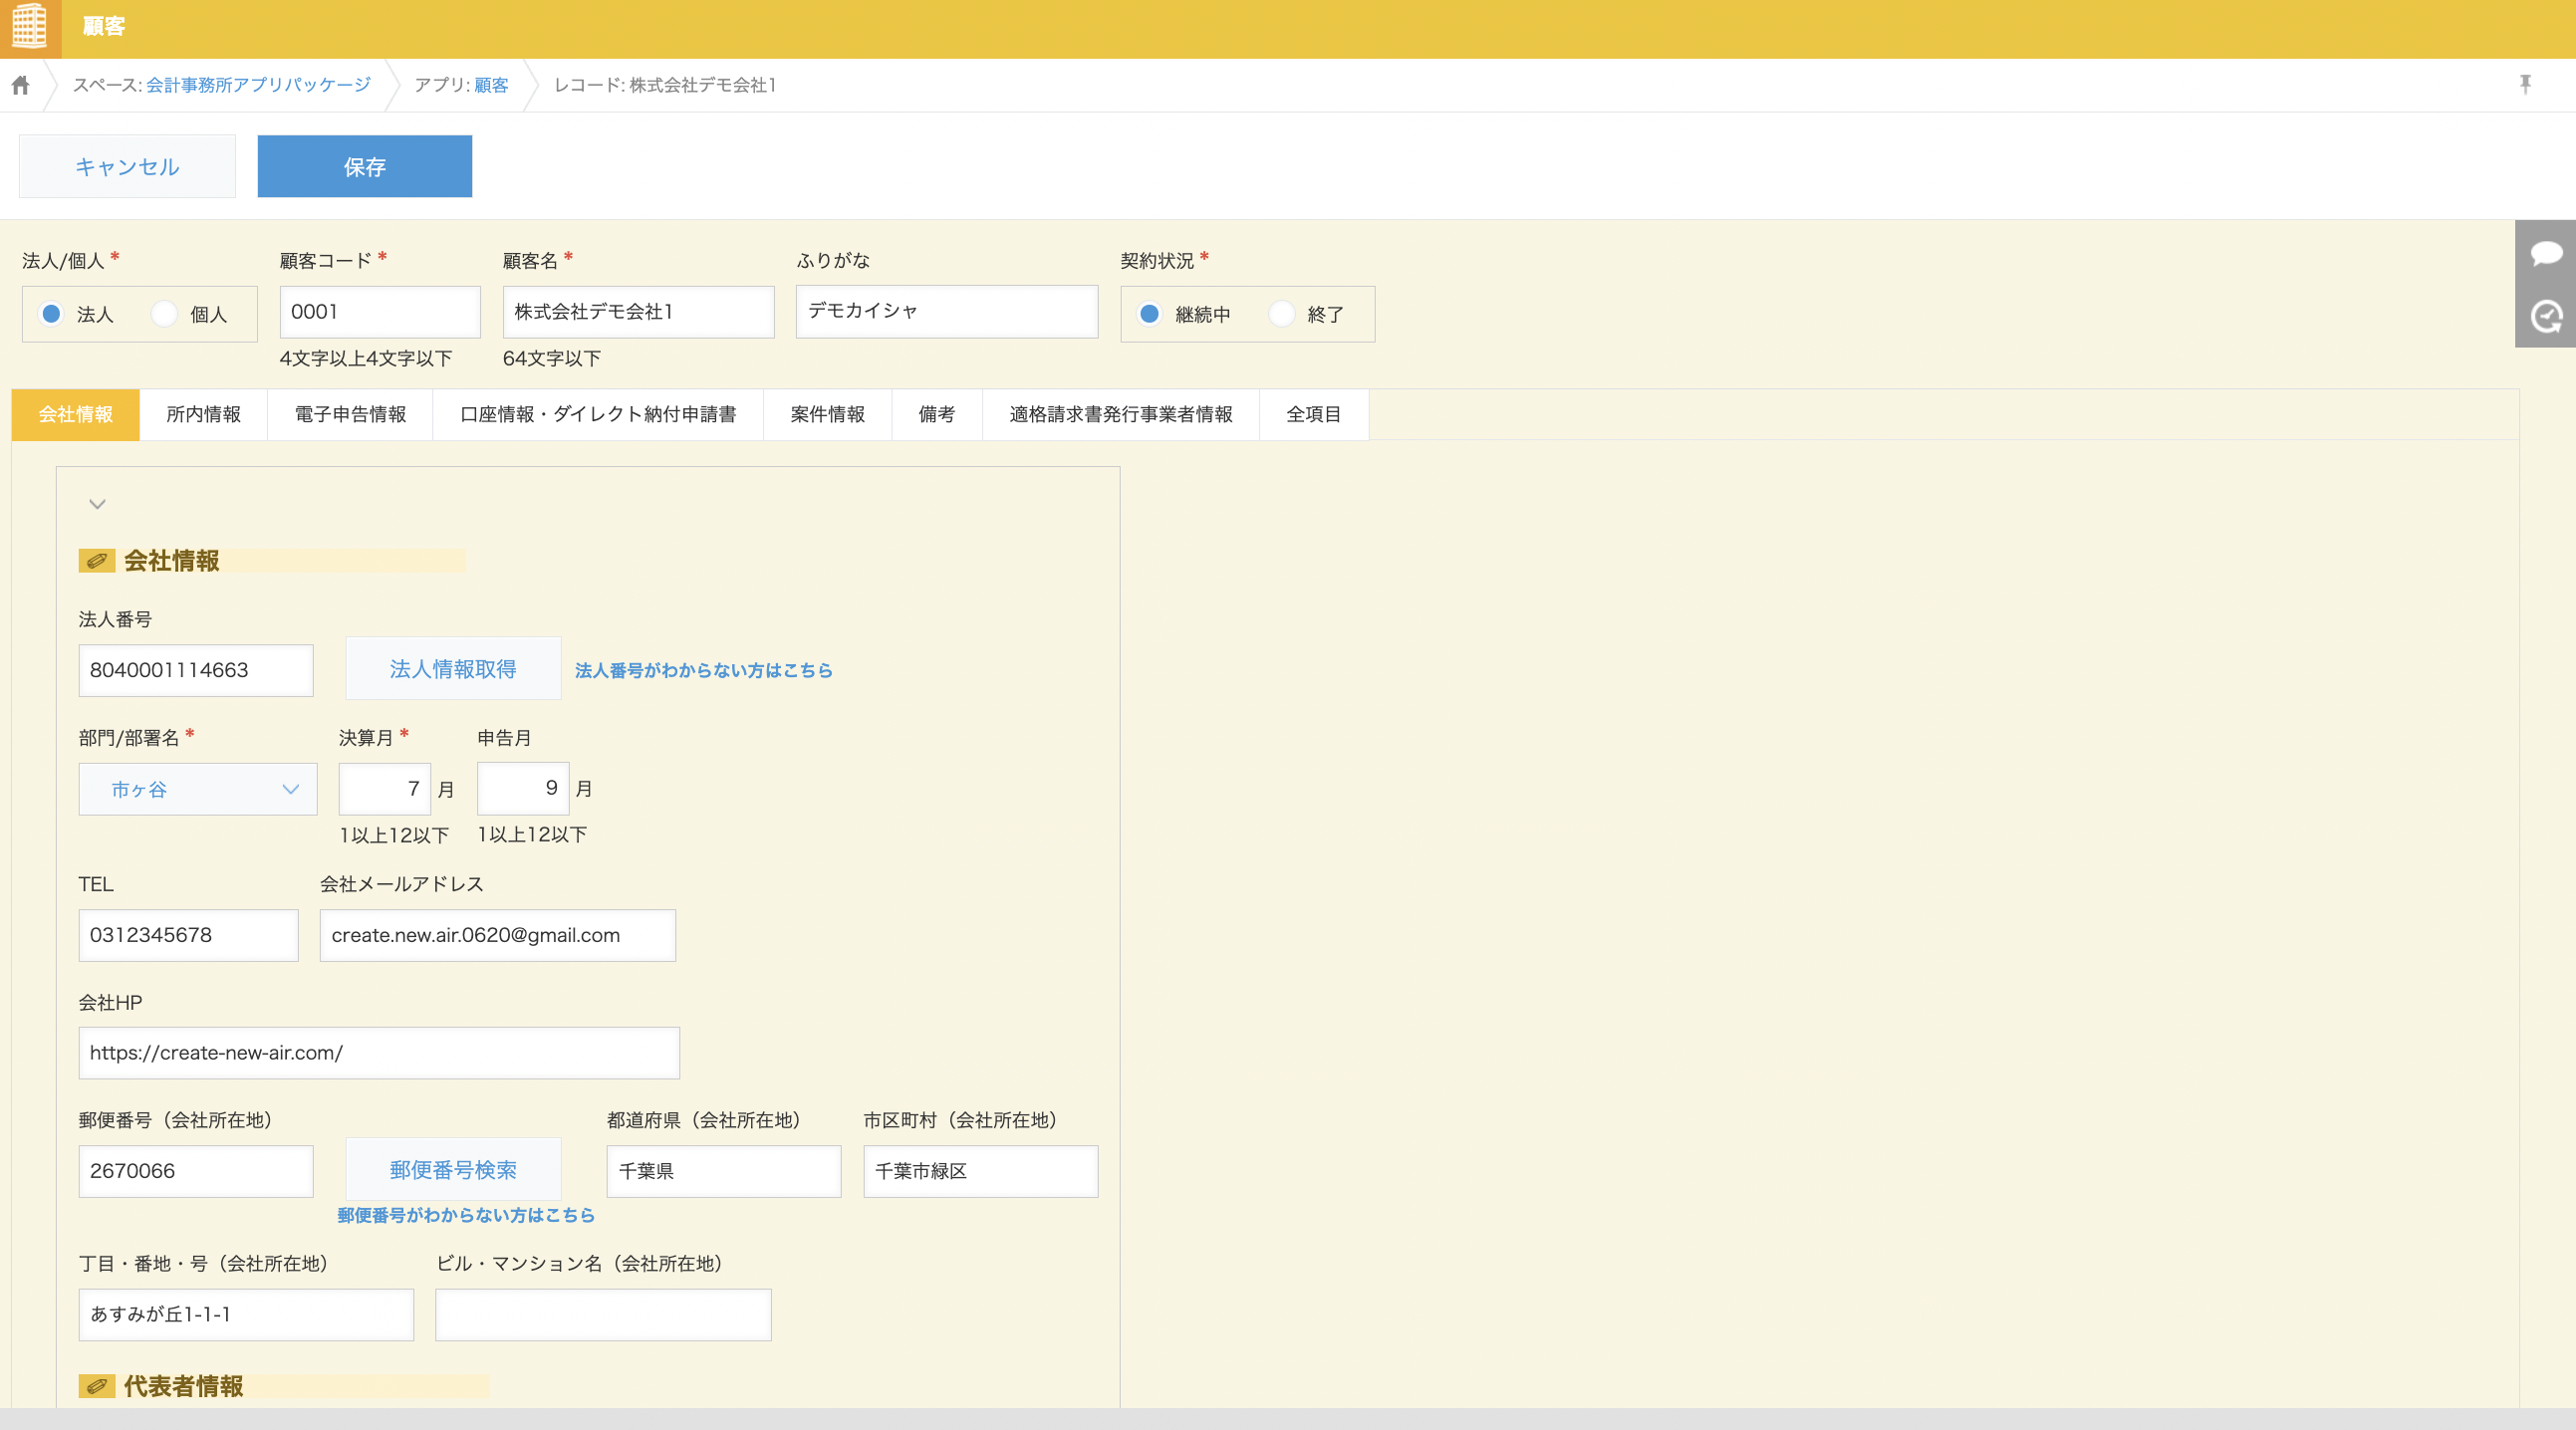The height and width of the screenshot is (1430, 2576).
Task: Open the comments speech bubble icon
Action: click(2546, 253)
